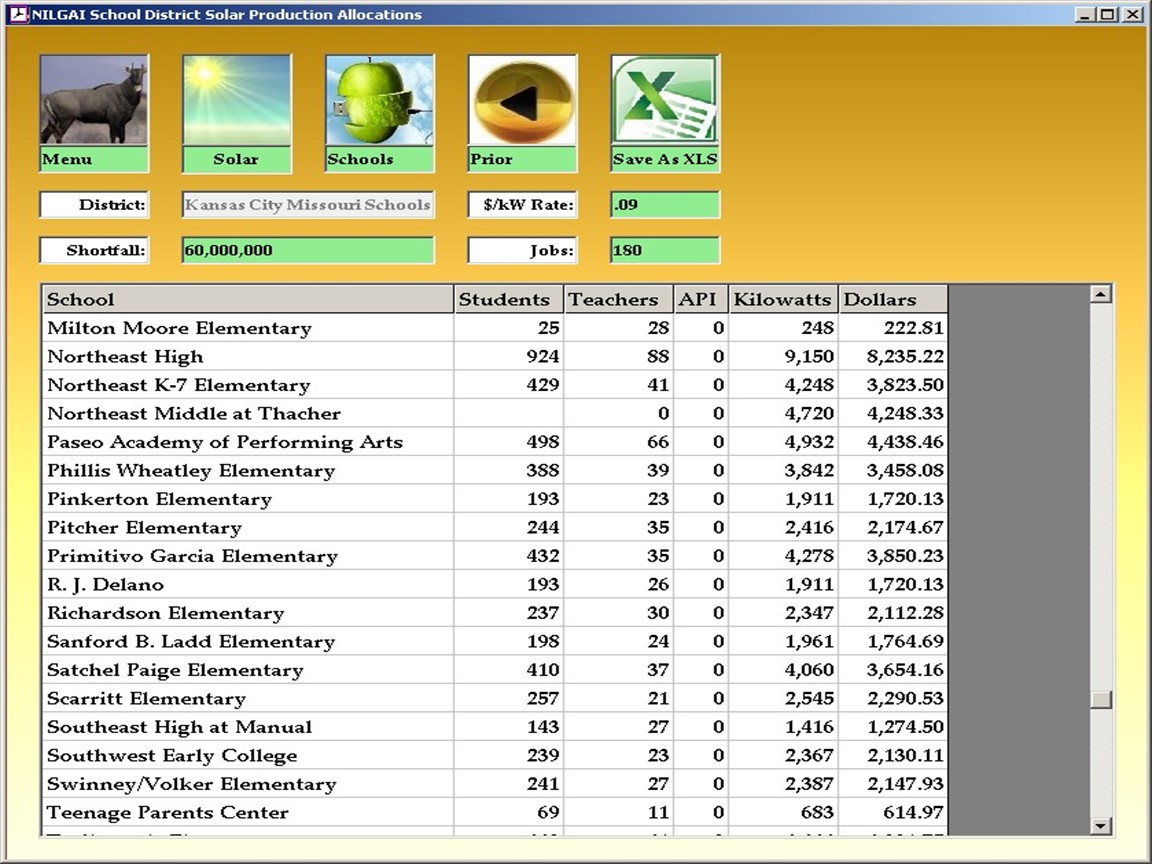1152x864 pixels.
Task: Click the Solar label button
Action: coord(237,159)
